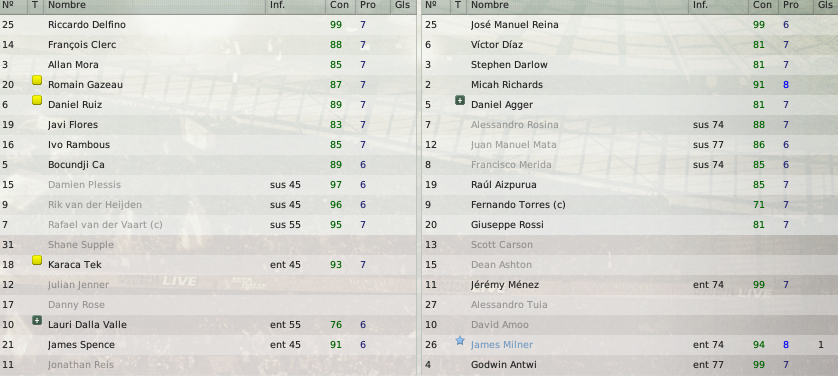The height and width of the screenshot is (376, 838).
Task: Open Fernando Torres (c) player profile
Action: click(518, 205)
